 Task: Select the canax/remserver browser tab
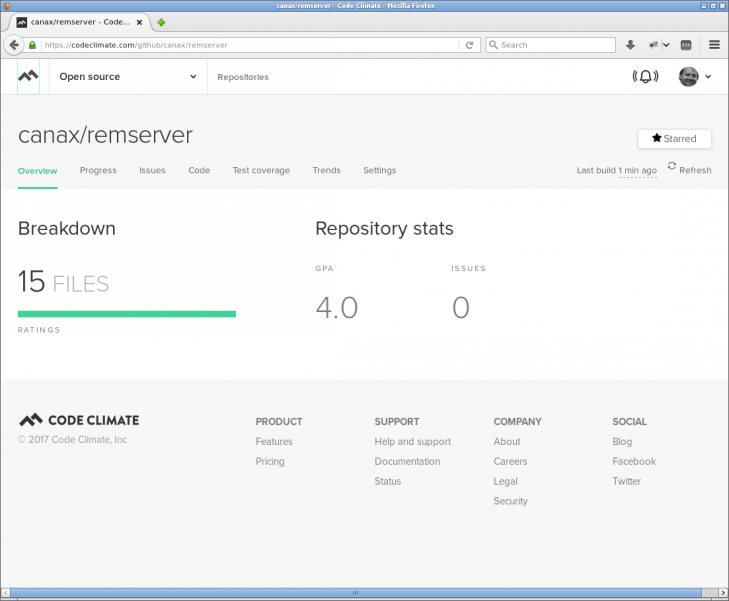click(x=79, y=22)
